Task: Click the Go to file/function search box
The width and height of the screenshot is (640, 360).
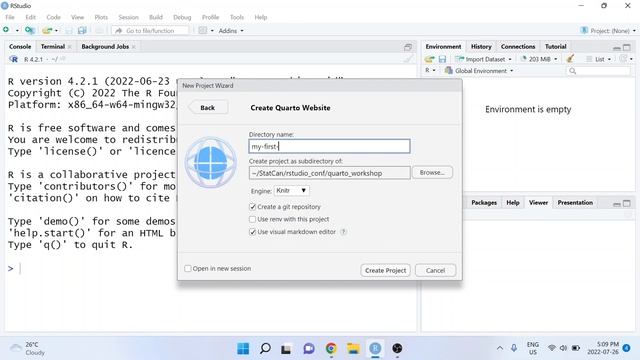Action: (x=150, y=31)
